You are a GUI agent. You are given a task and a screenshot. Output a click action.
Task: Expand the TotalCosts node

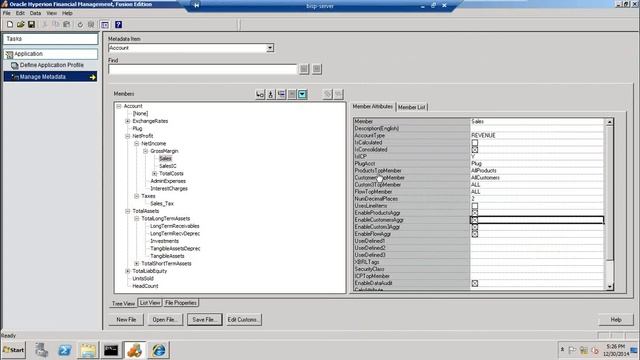155,173
